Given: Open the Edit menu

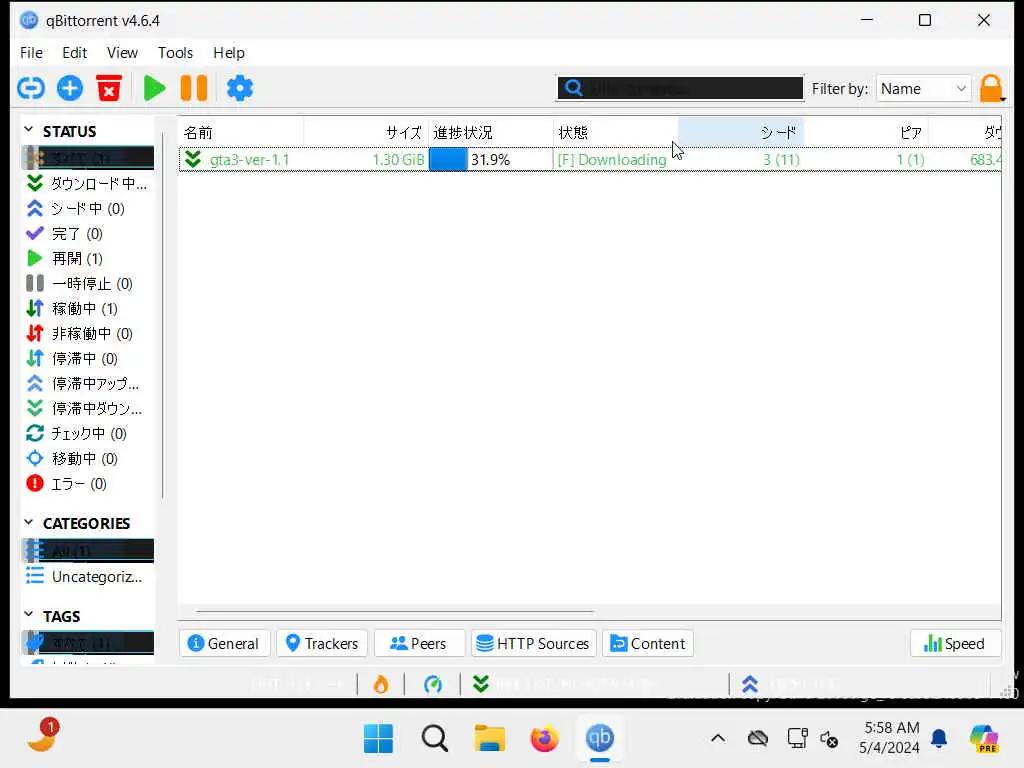Looking at the screenshot, I should [74, 52].
